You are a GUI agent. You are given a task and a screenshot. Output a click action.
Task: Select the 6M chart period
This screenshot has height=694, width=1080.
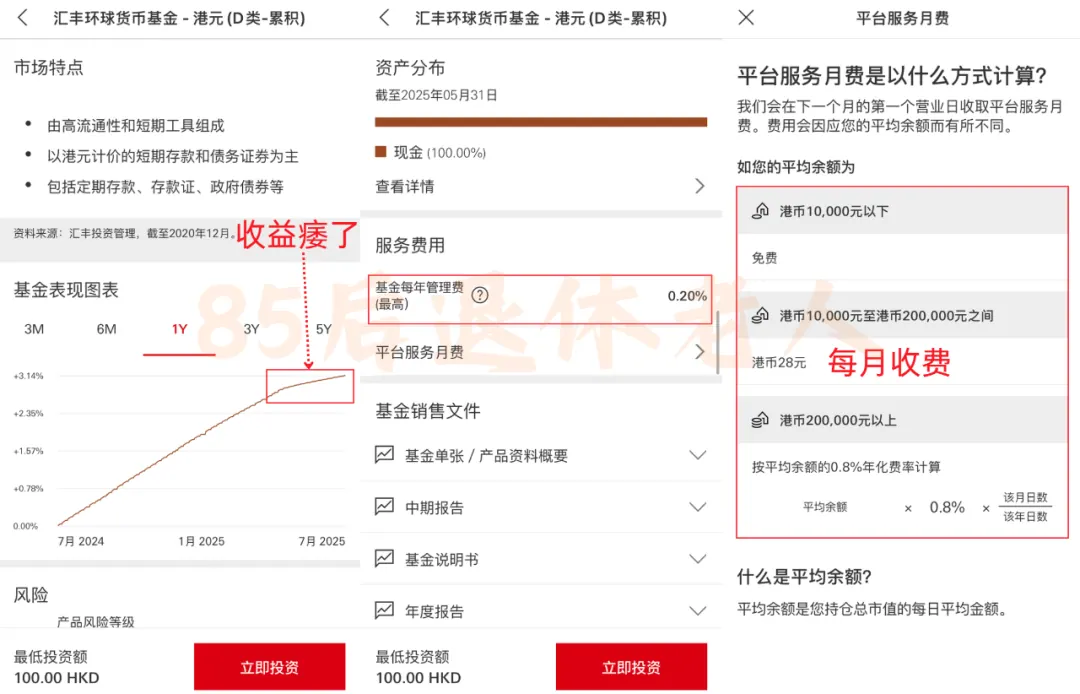(107, 329)
